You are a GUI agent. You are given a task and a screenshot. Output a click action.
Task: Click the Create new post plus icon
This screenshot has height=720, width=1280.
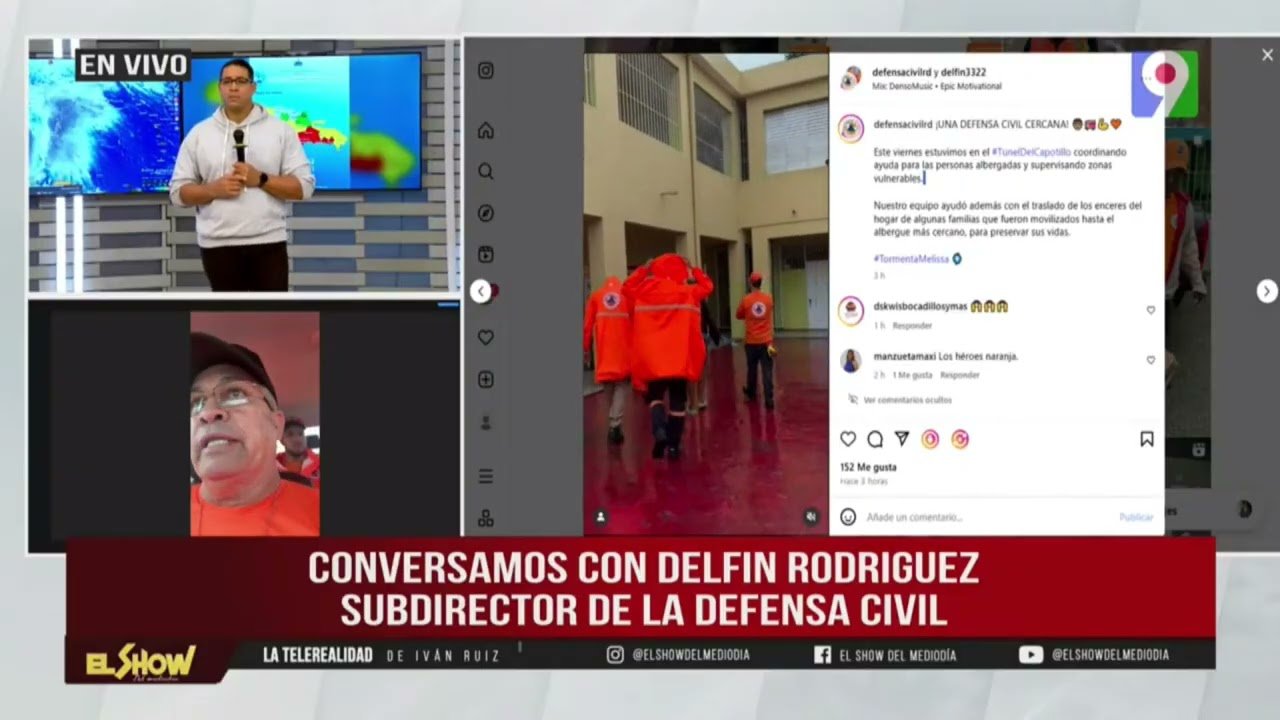(486, 380)
